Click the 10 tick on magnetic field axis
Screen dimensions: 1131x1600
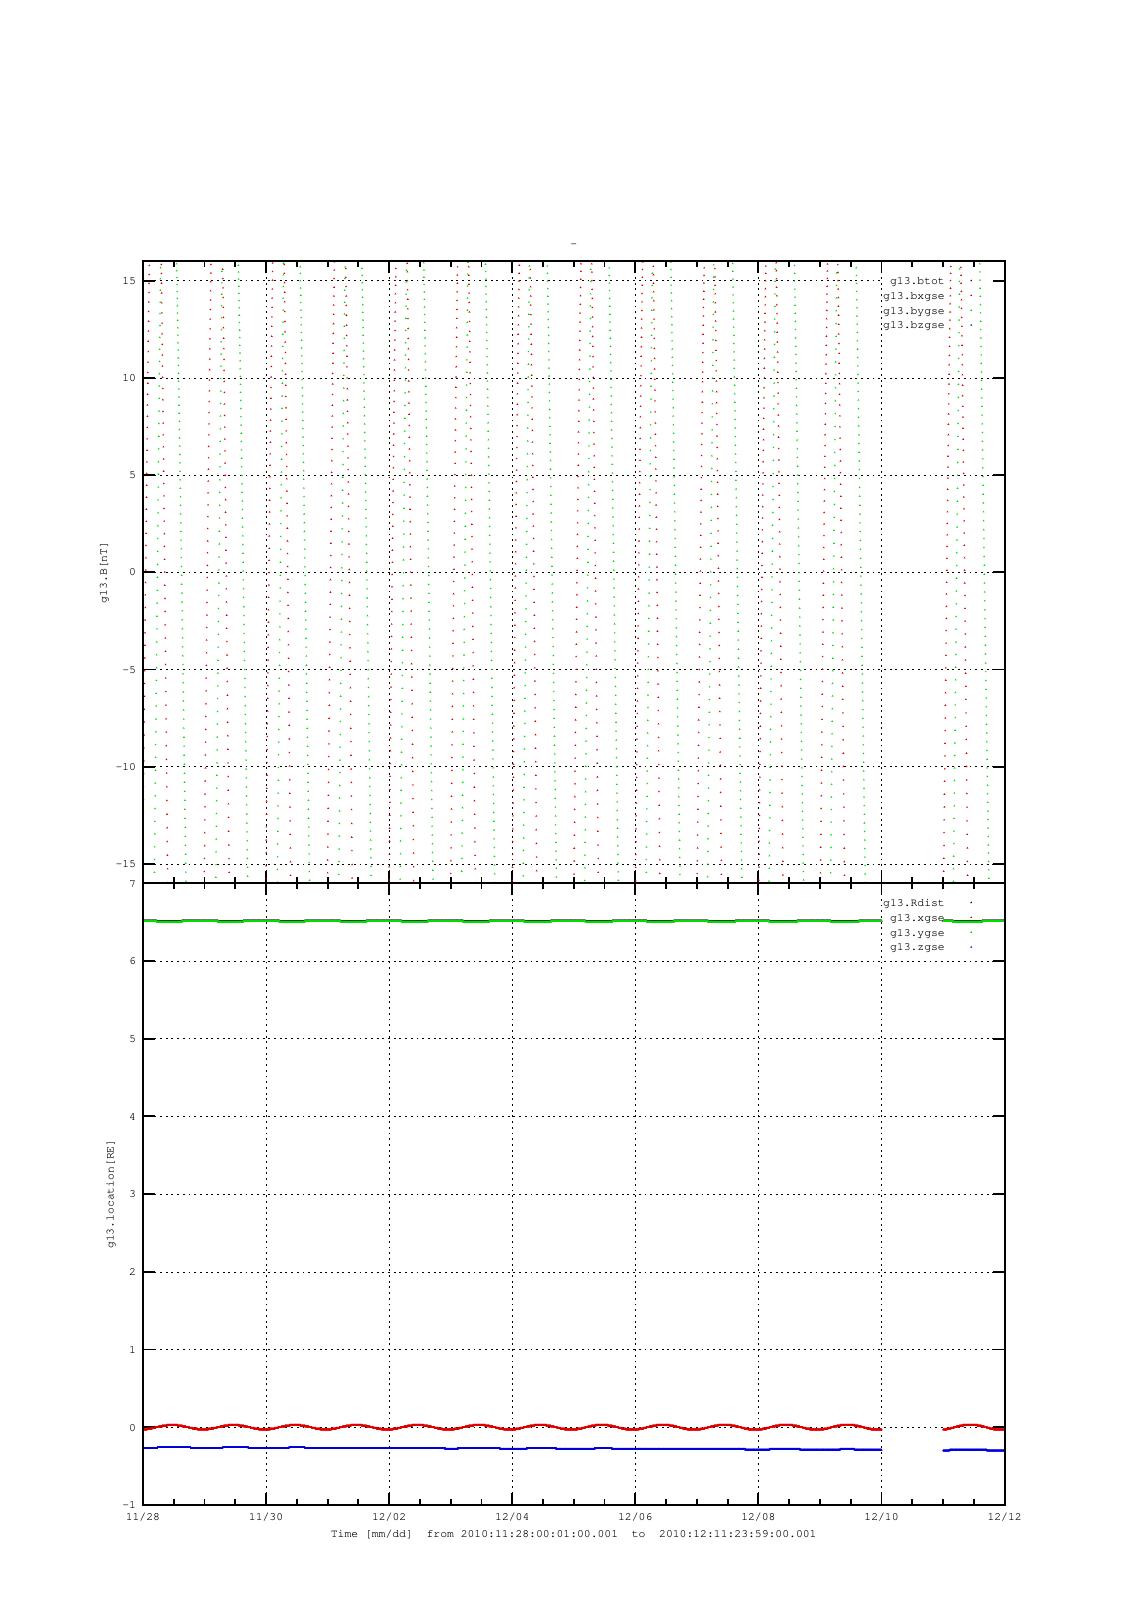pos(129,378)
